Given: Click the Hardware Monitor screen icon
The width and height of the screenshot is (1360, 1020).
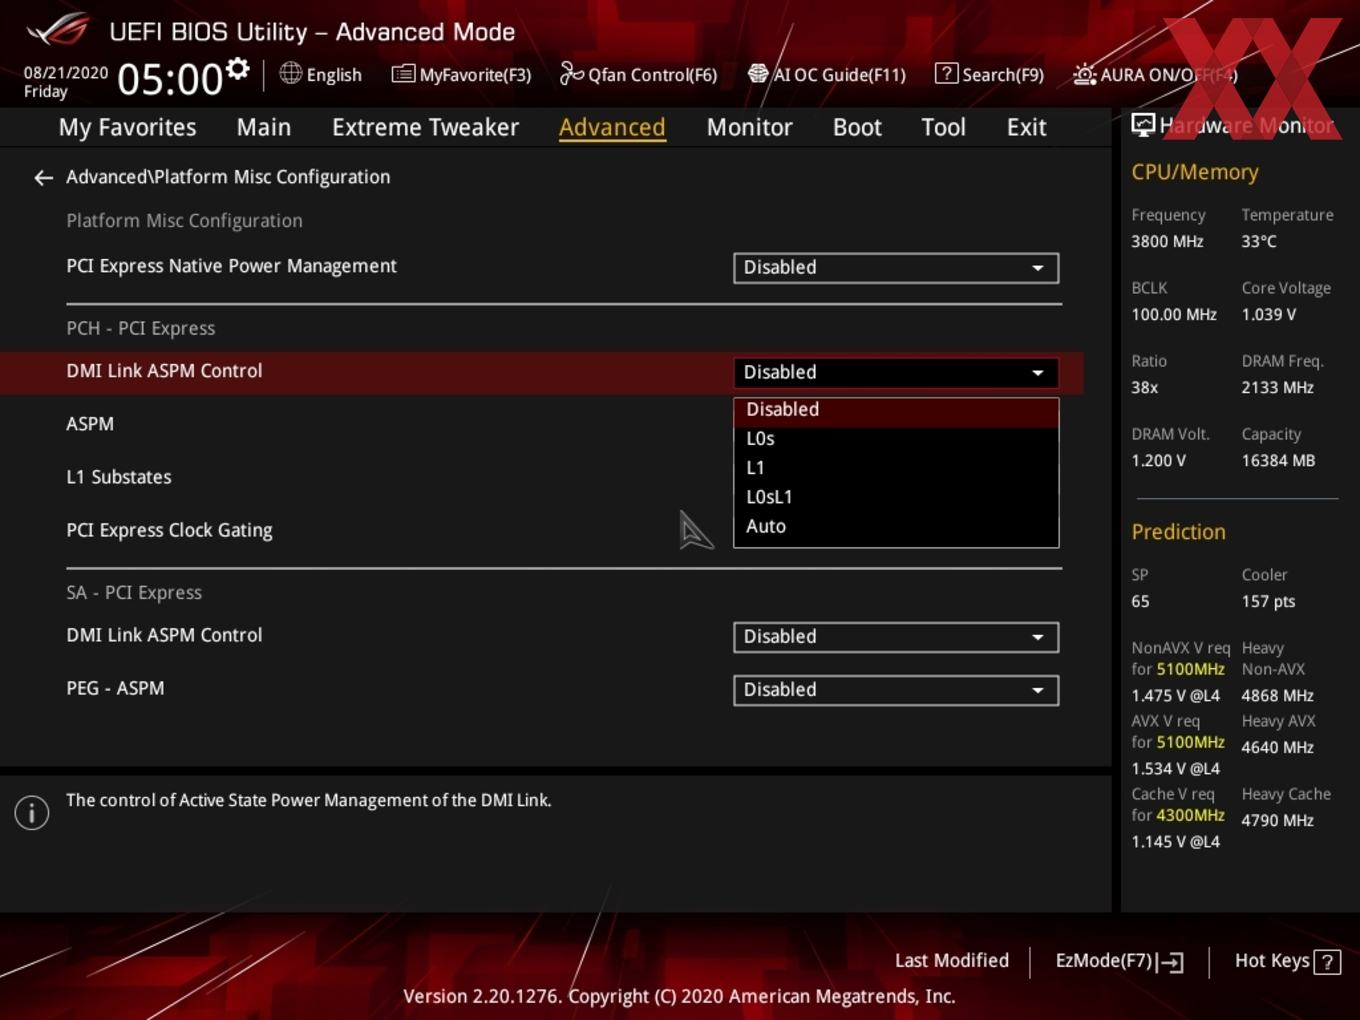Looking at the screenshot, I should (x=1143, y=125).
